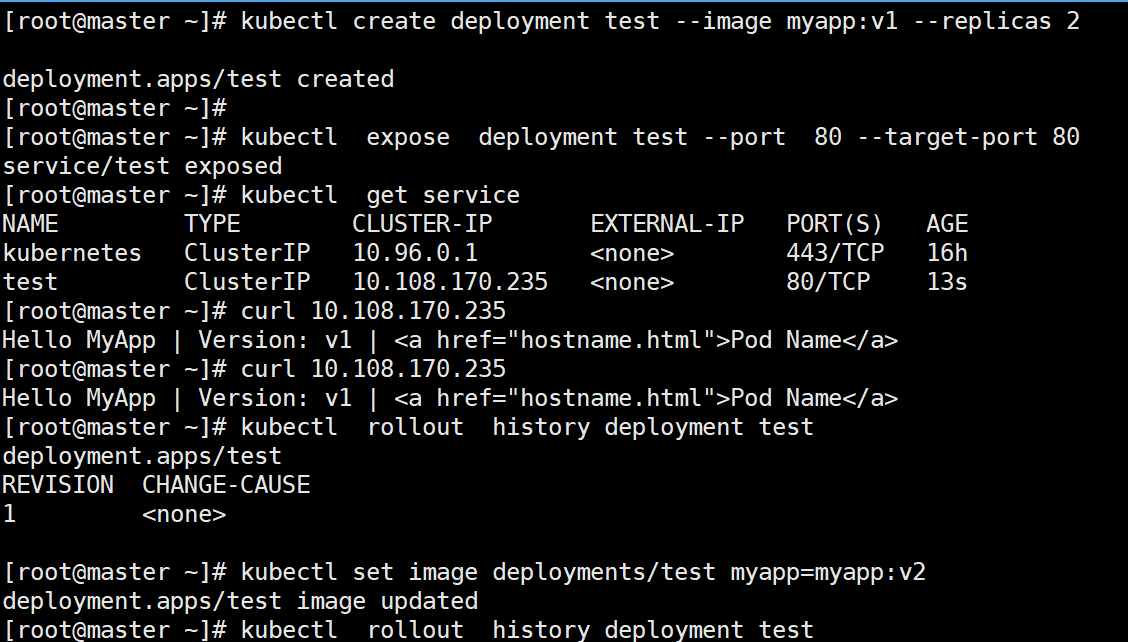This screenshot has width=1128, height=642.
Task: Click the 80/TCP port value
Action: (828, 282)
